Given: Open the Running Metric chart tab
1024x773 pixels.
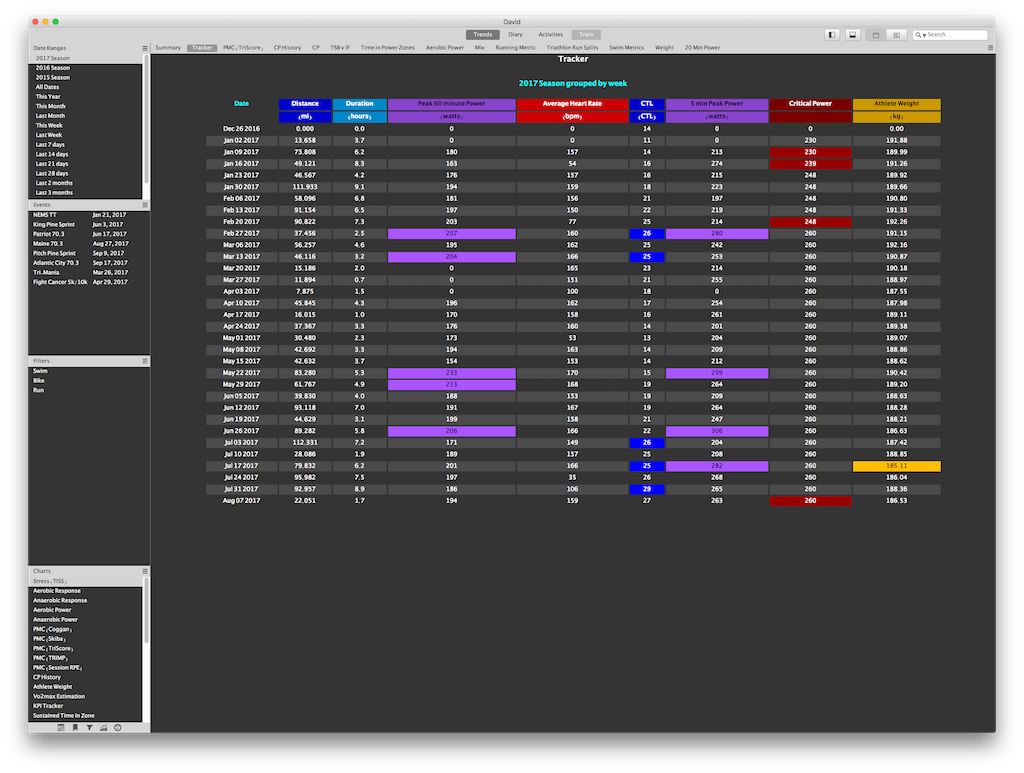Looking at the screenshot, I should click(515, 48).
